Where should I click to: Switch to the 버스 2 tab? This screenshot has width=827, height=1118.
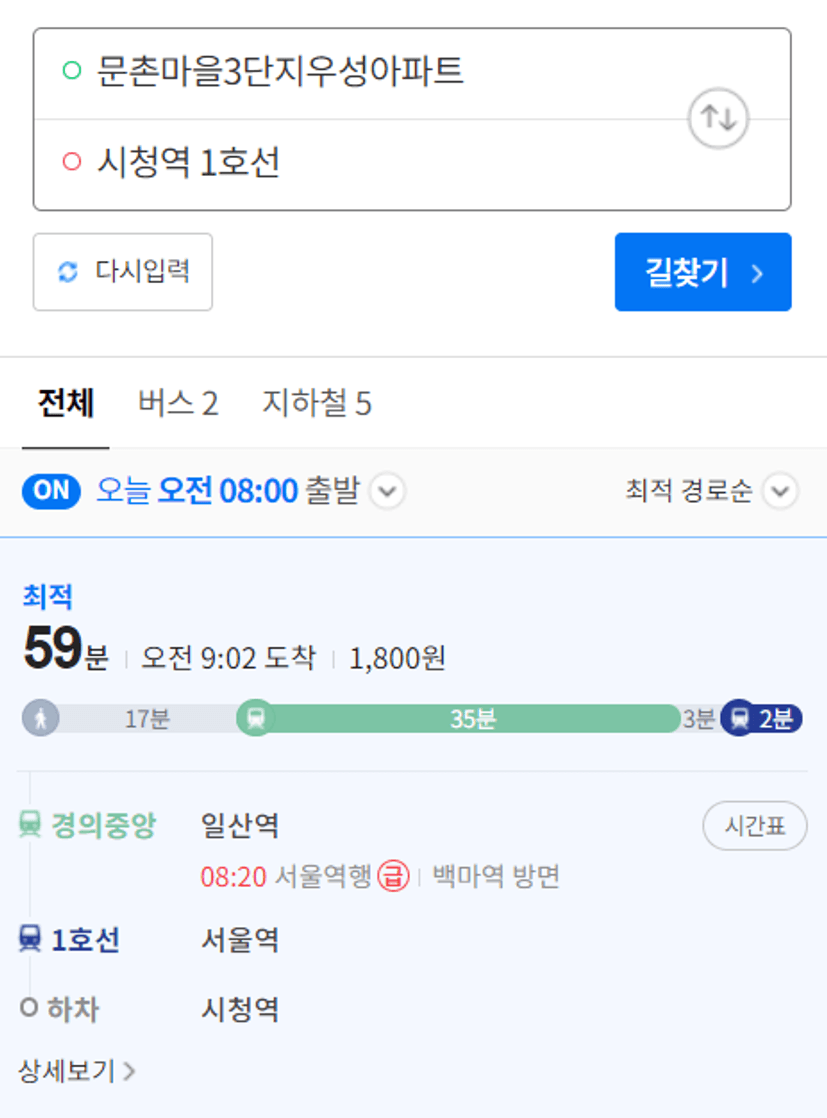[x=178, y=404]
